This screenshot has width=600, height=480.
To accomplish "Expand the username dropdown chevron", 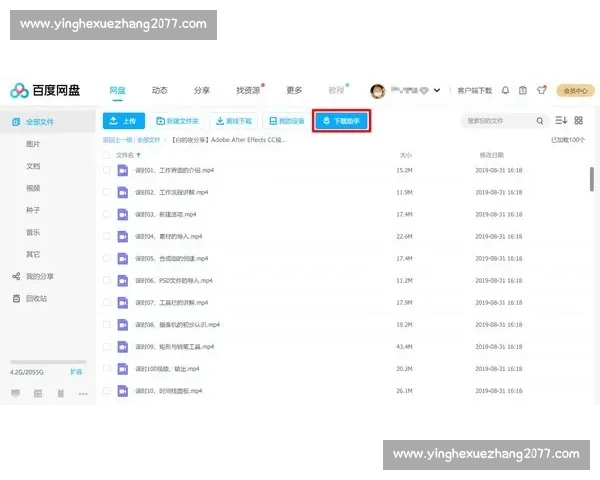I will tap(437, 90).
